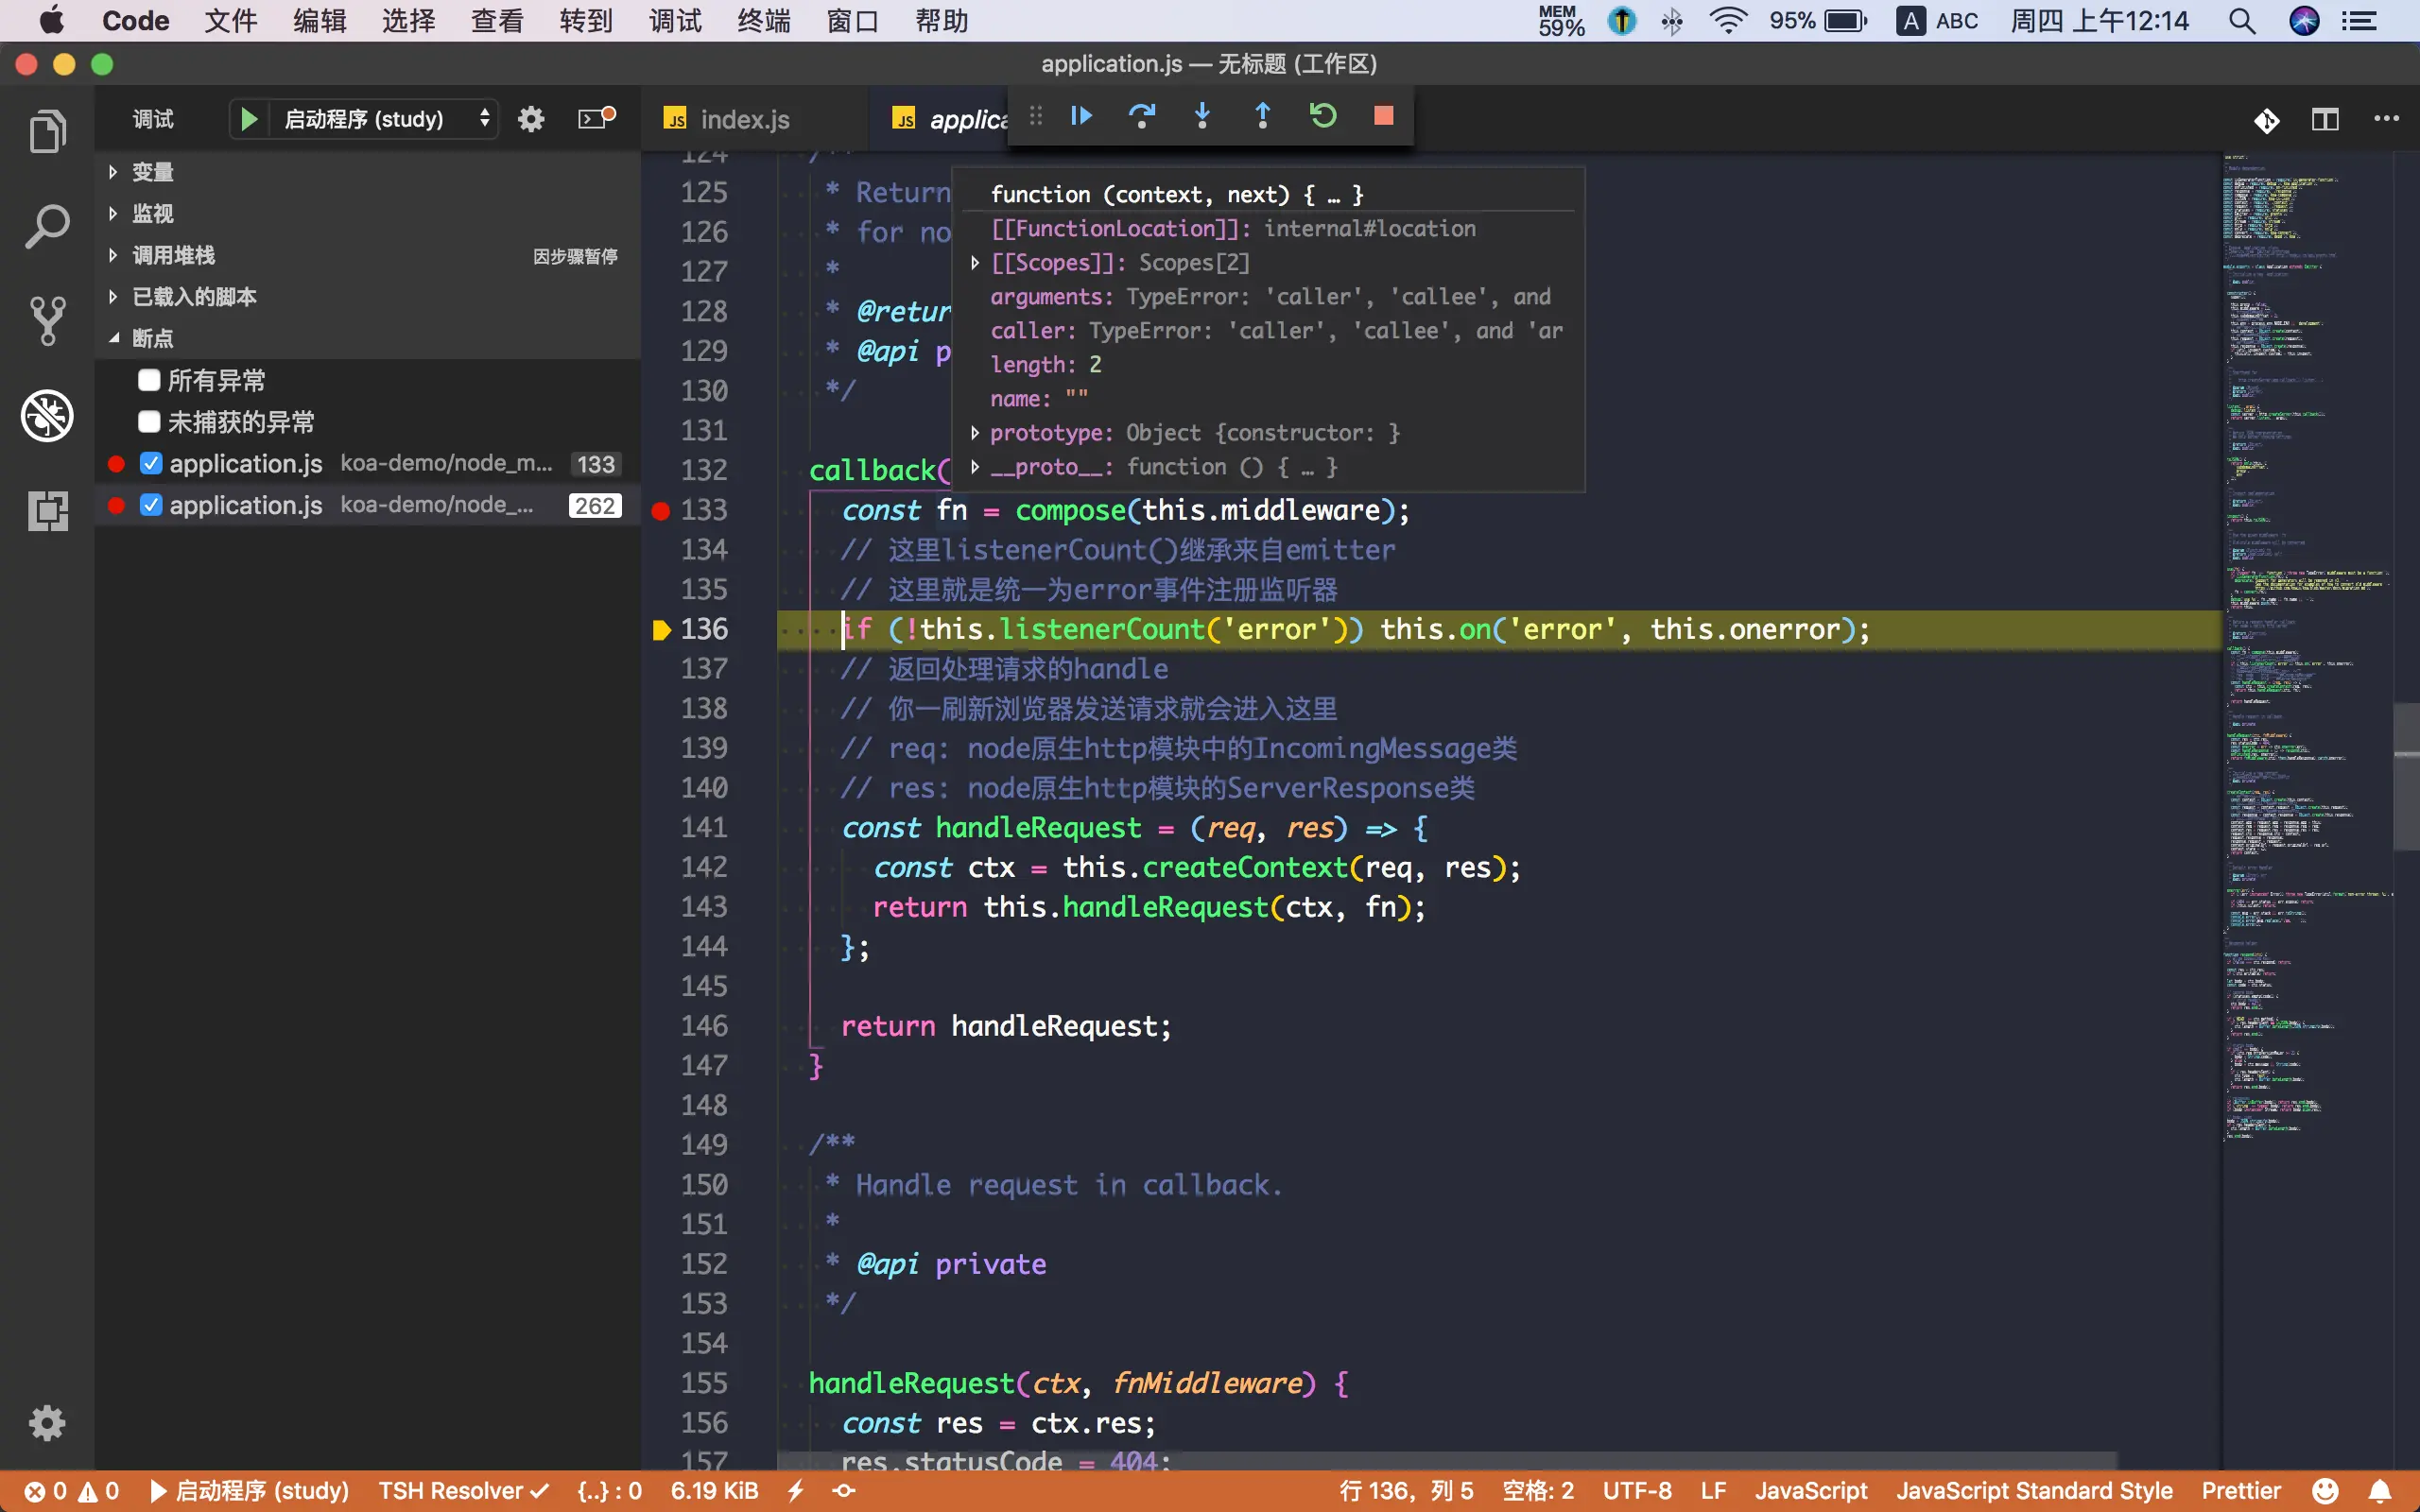Stop the debug session
This screenshot has height=1512, width=2420.
pyautogui.click(x=1382, y=116)
